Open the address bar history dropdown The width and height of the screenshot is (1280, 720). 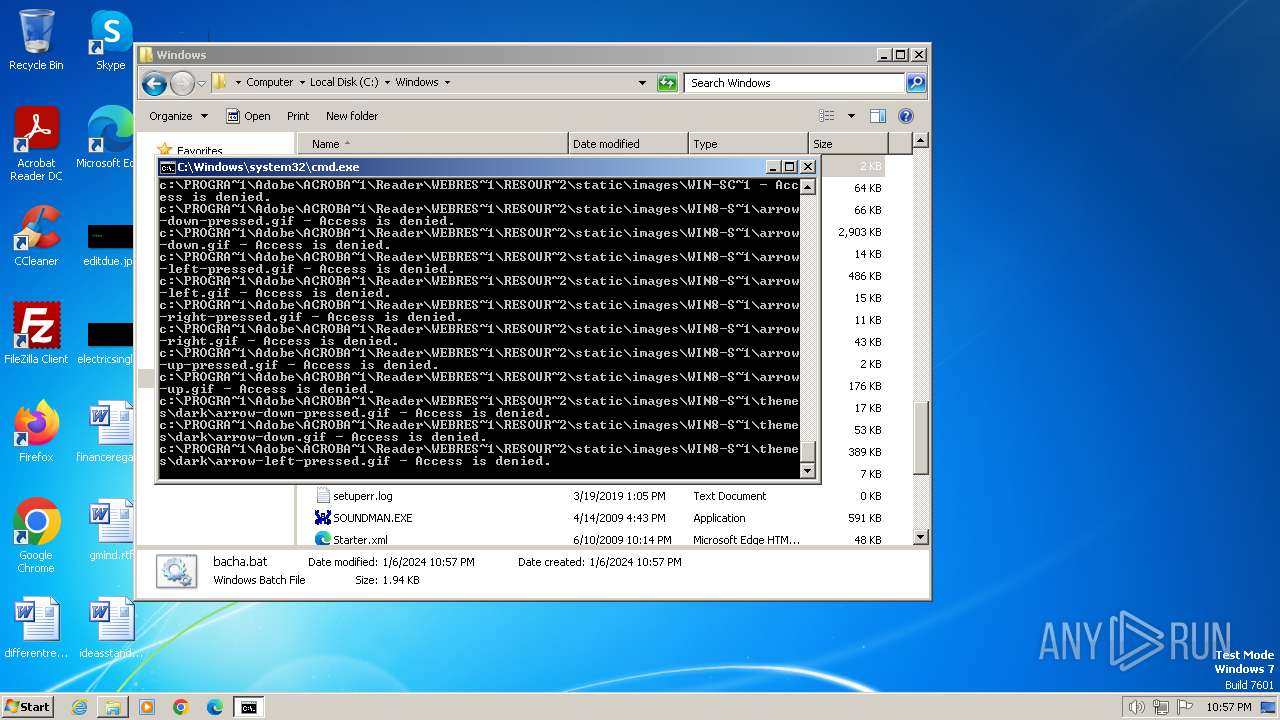pos(642,83)
